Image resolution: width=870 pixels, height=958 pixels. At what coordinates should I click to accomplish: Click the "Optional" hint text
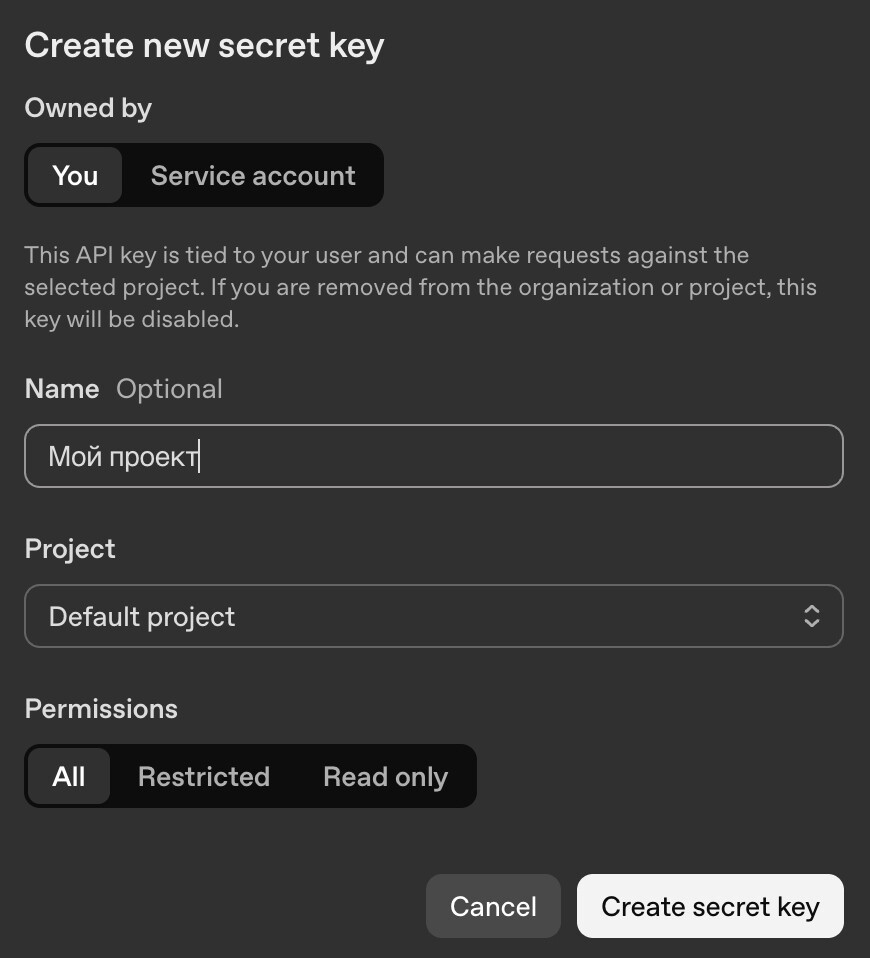point(169,389)
